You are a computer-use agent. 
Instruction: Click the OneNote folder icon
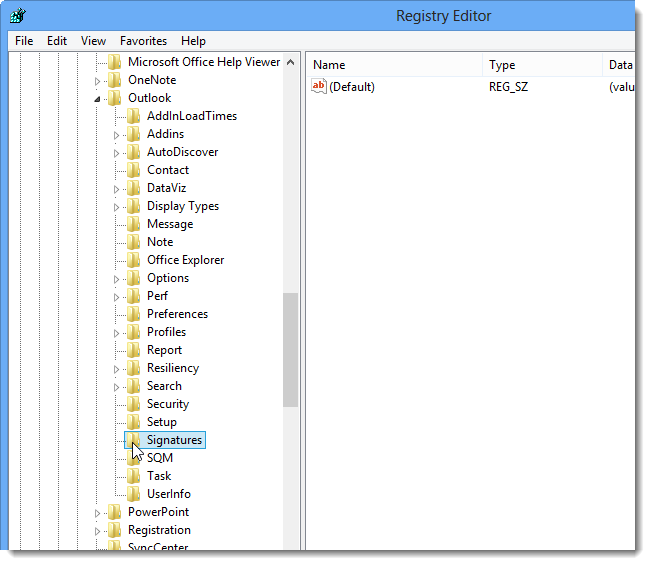[114, 80]
